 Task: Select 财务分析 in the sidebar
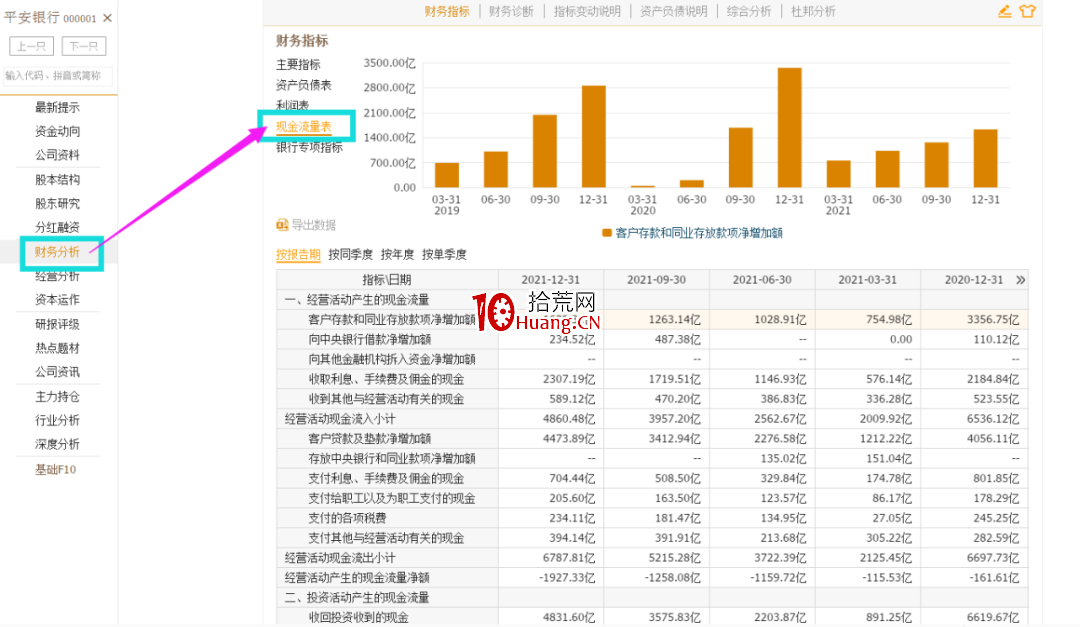[x=57, y=252]
